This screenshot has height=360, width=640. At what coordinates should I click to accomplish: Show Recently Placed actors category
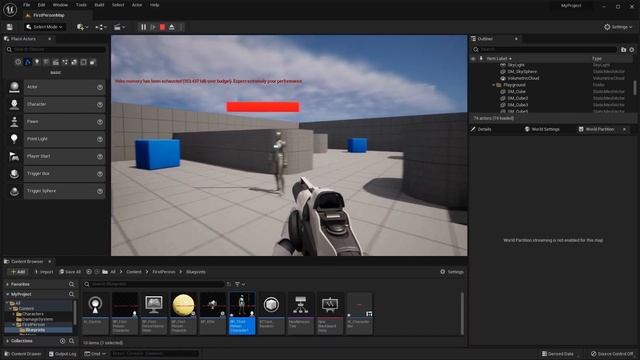click(18, 62)
